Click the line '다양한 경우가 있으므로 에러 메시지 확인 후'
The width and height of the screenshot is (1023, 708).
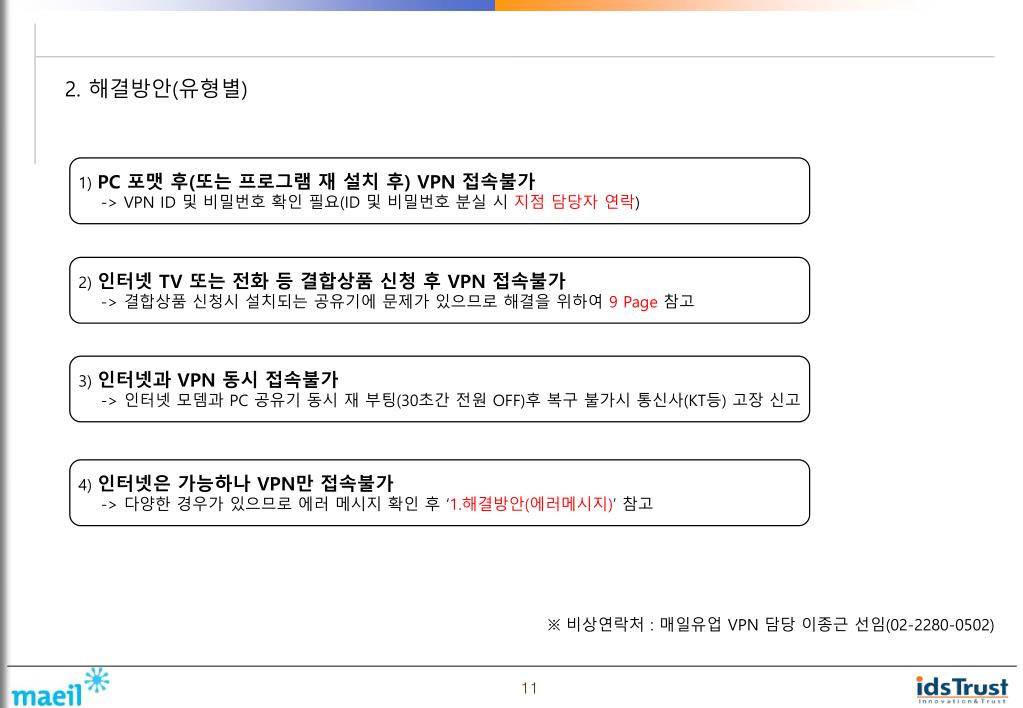[282, 504]
